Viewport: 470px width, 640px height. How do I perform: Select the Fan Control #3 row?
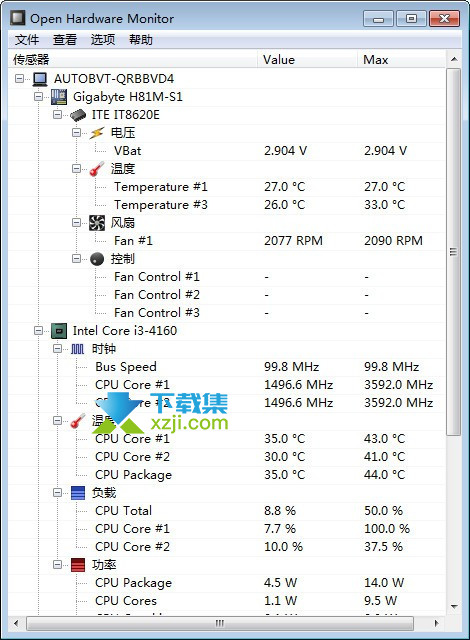227,313
